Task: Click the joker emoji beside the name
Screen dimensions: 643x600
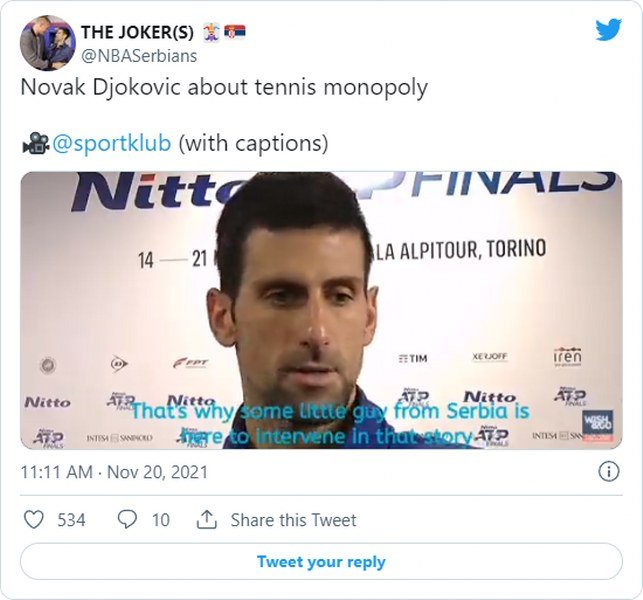Action: pyautogui.click(x=212, y=32)
